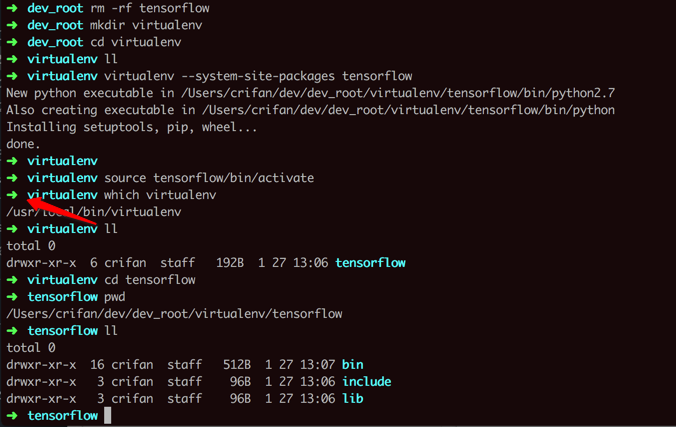Click the "New python executable" output line
The width and height of the screenshot is (676, 427).
306,93
